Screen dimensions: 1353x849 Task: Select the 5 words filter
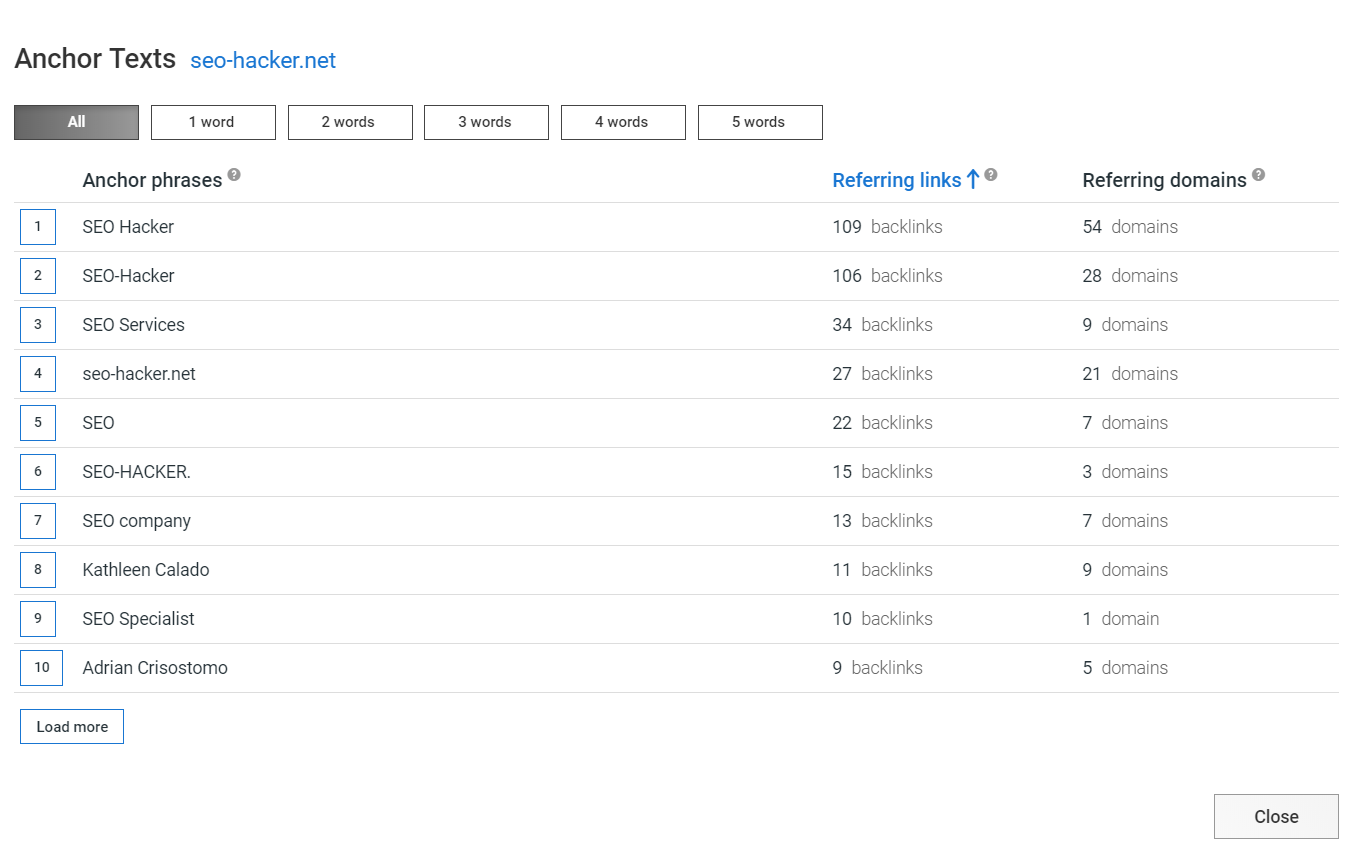click(x=760, y=122)
